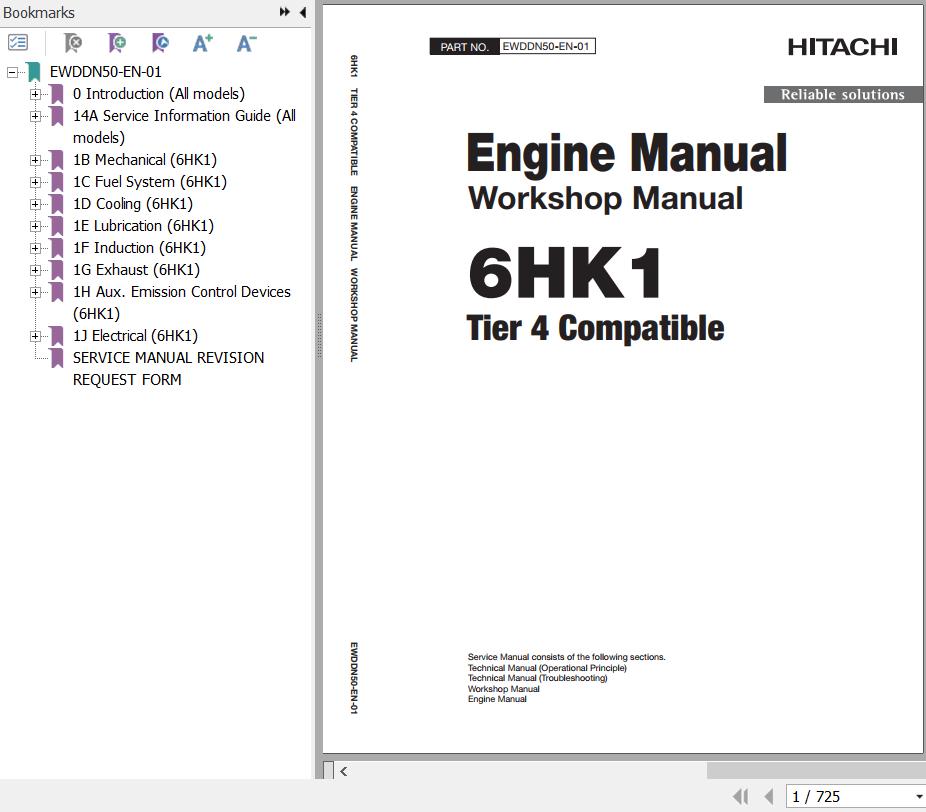Screen dimensions: 926x812
Task: Expand the 1E Lubrication bookmark
Action: point(35,226)
